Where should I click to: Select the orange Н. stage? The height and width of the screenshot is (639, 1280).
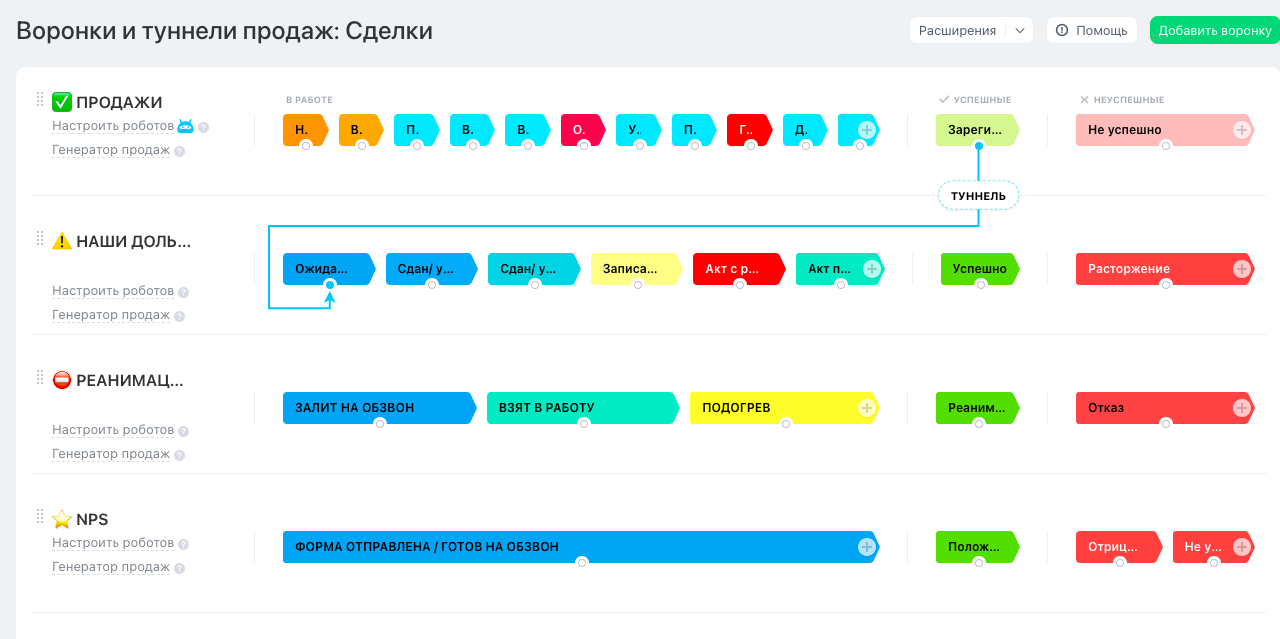point(304,130)
